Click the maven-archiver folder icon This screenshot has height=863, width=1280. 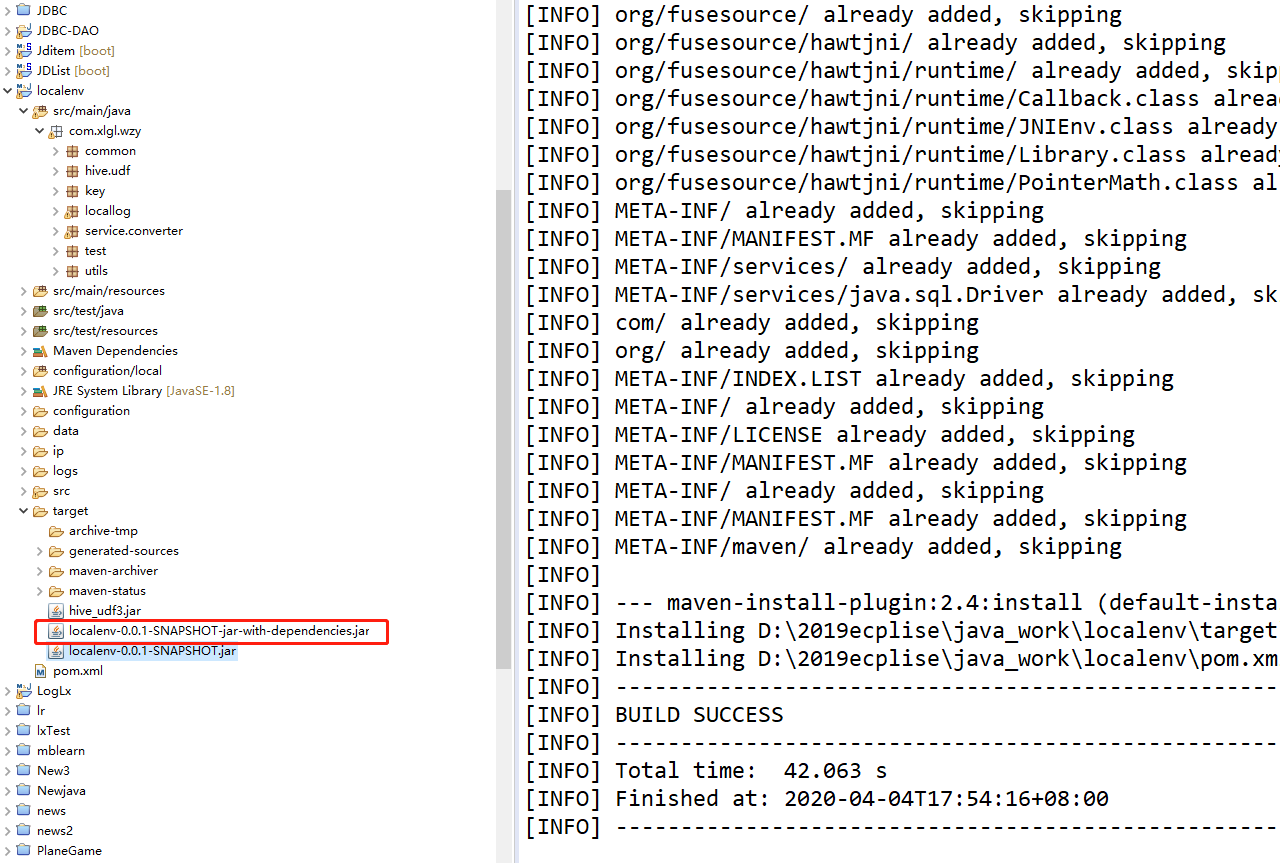tap(56, 570)
